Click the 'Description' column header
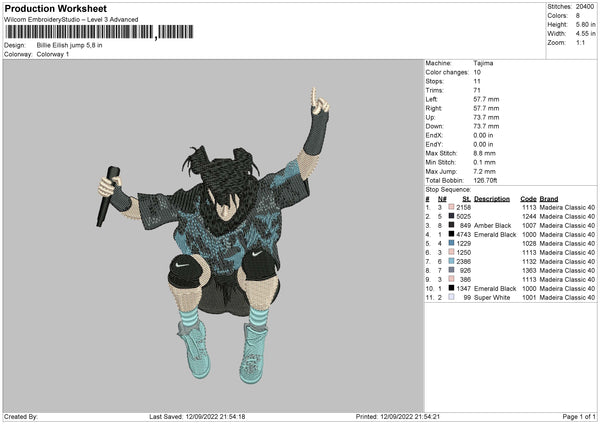Viewport: 600px width, 424px height. point(492,199)
